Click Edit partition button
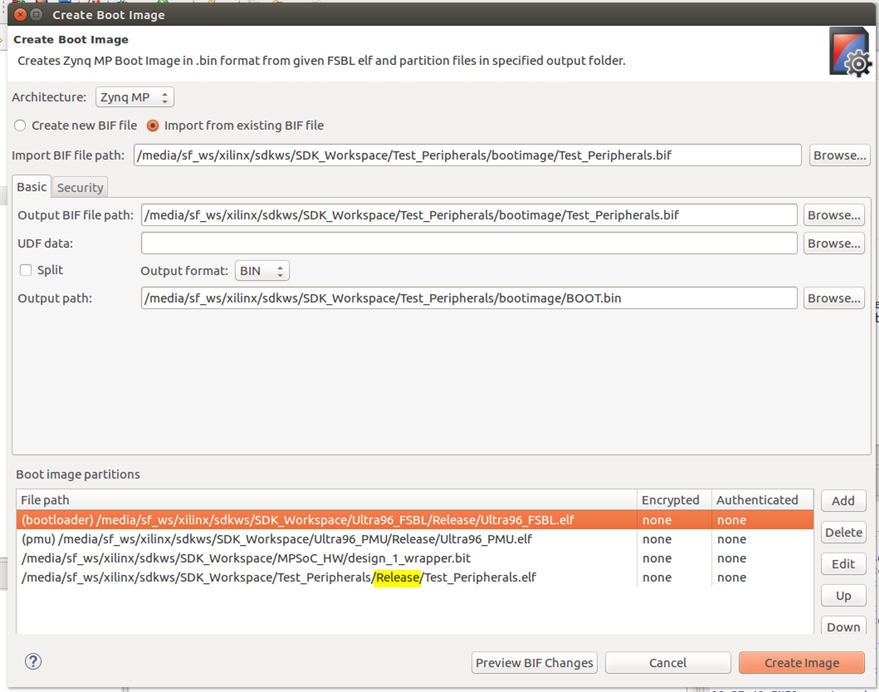 (844, 564)
